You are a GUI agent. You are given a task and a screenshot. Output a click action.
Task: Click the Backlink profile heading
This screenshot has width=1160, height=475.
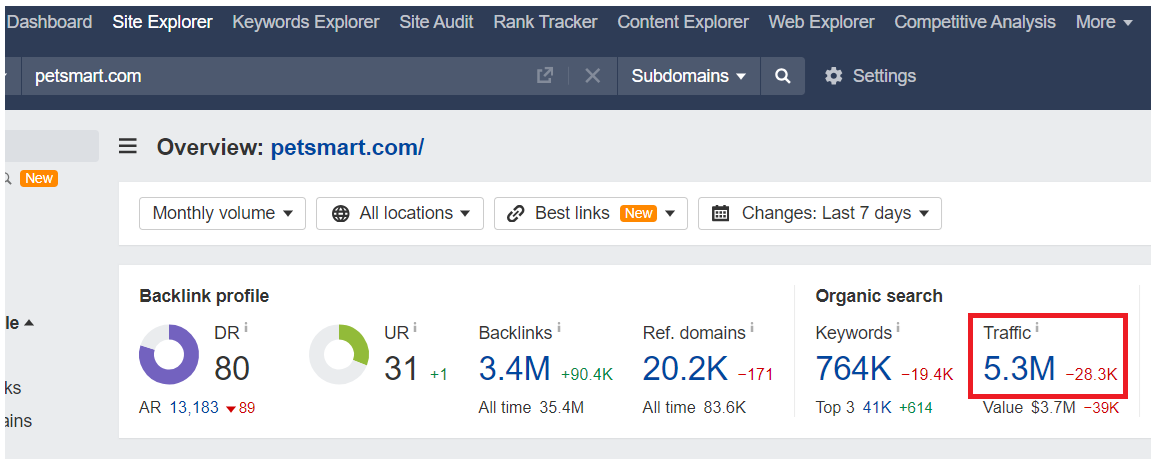[x=204, y=297]
